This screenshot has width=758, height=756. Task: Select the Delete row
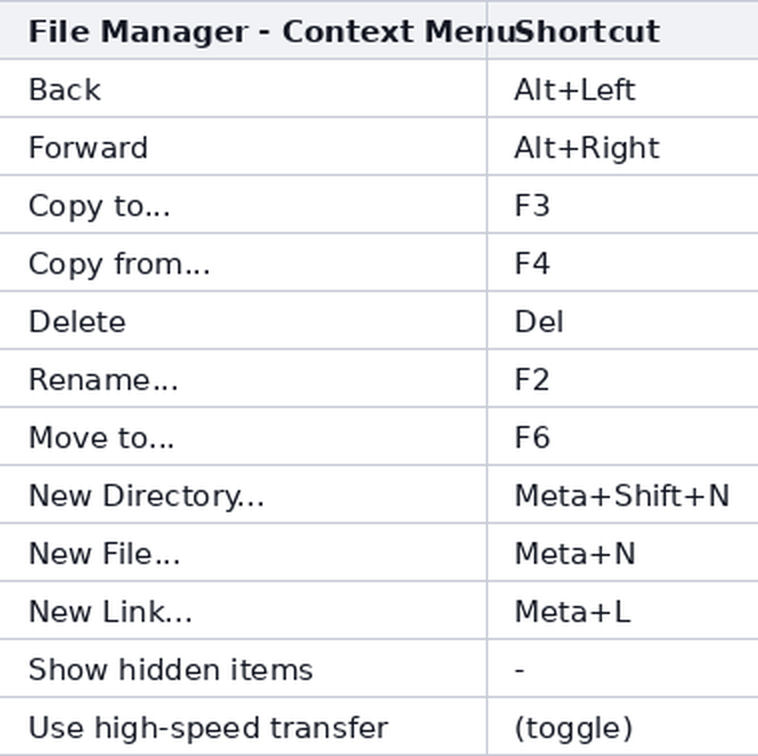pyautogui.click(x=379, y=320)
